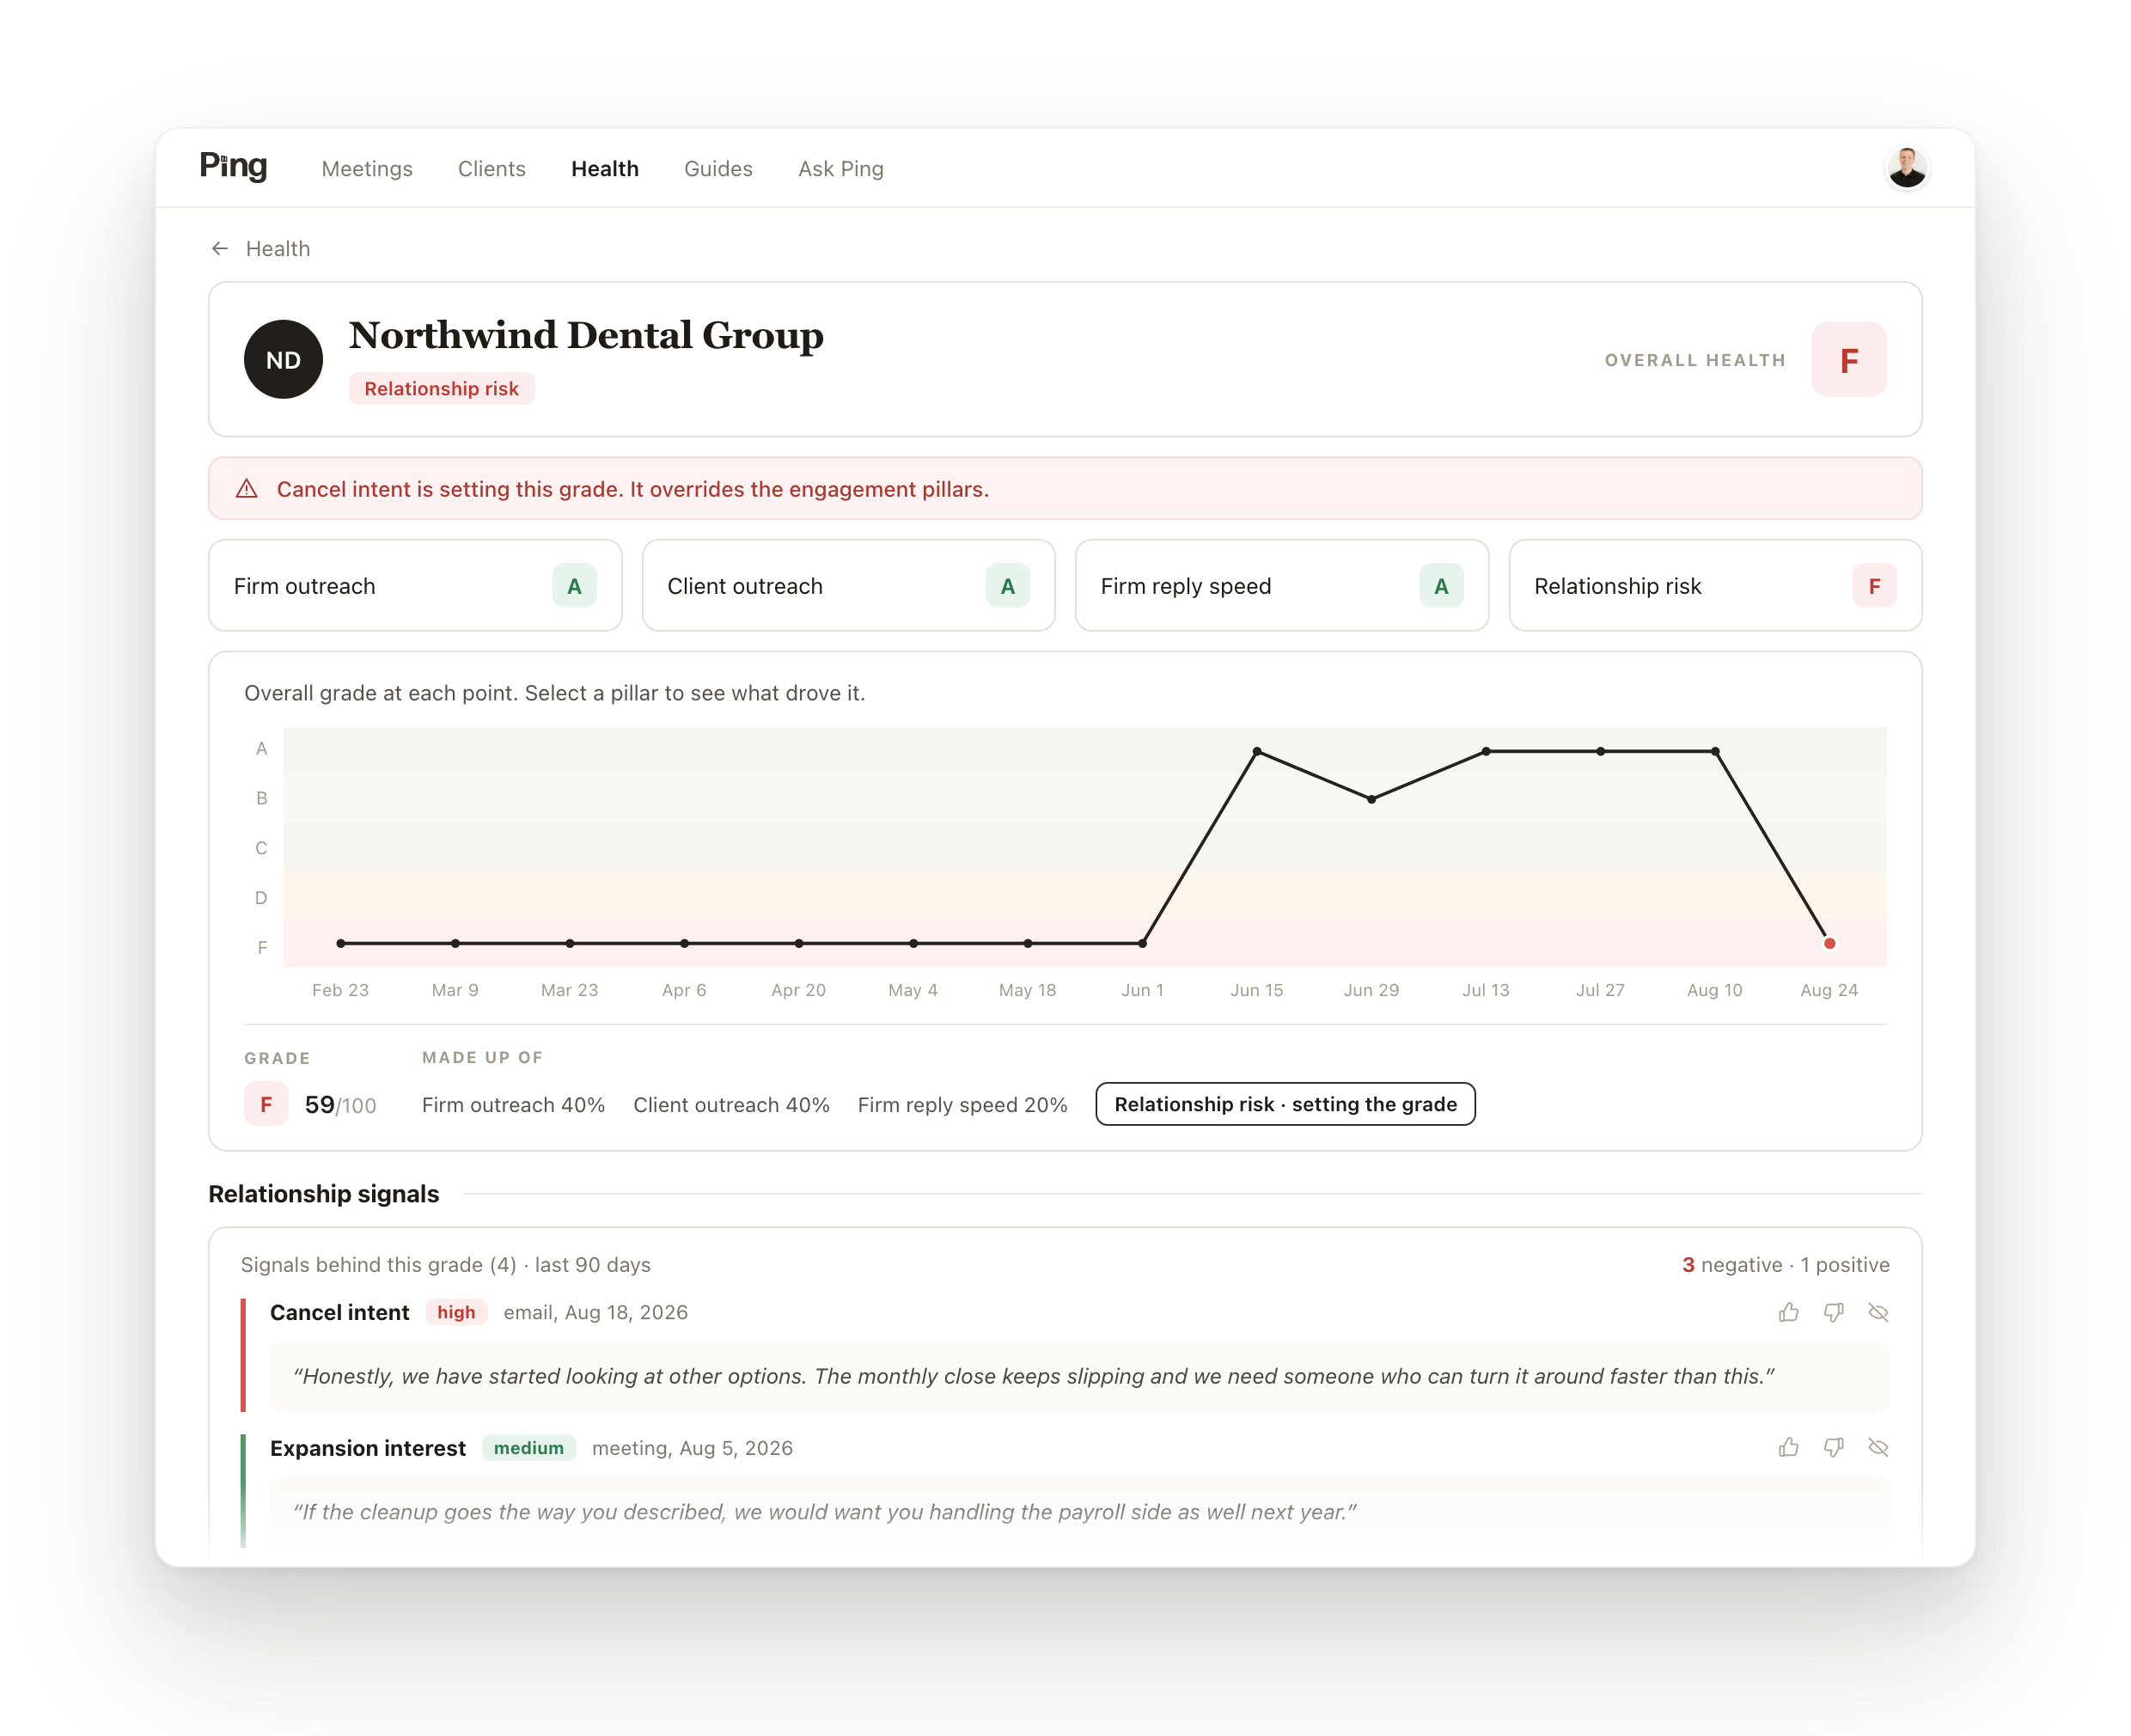Click the warning triangle in cancel intent banner

click(x=247, y=489)
